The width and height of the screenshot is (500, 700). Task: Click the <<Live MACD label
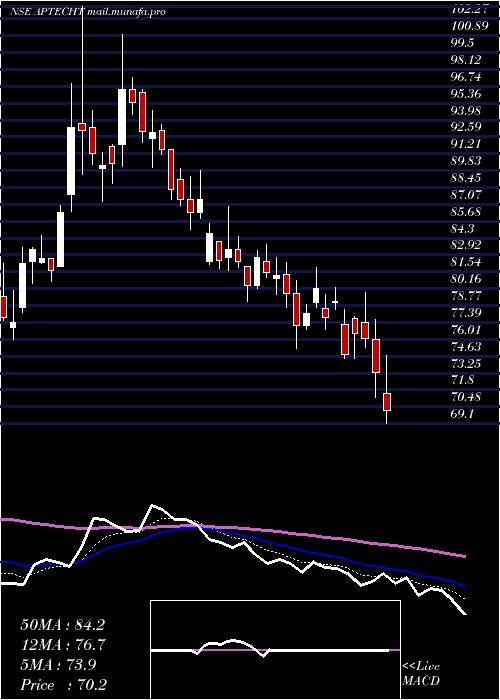tap(421, 674)
